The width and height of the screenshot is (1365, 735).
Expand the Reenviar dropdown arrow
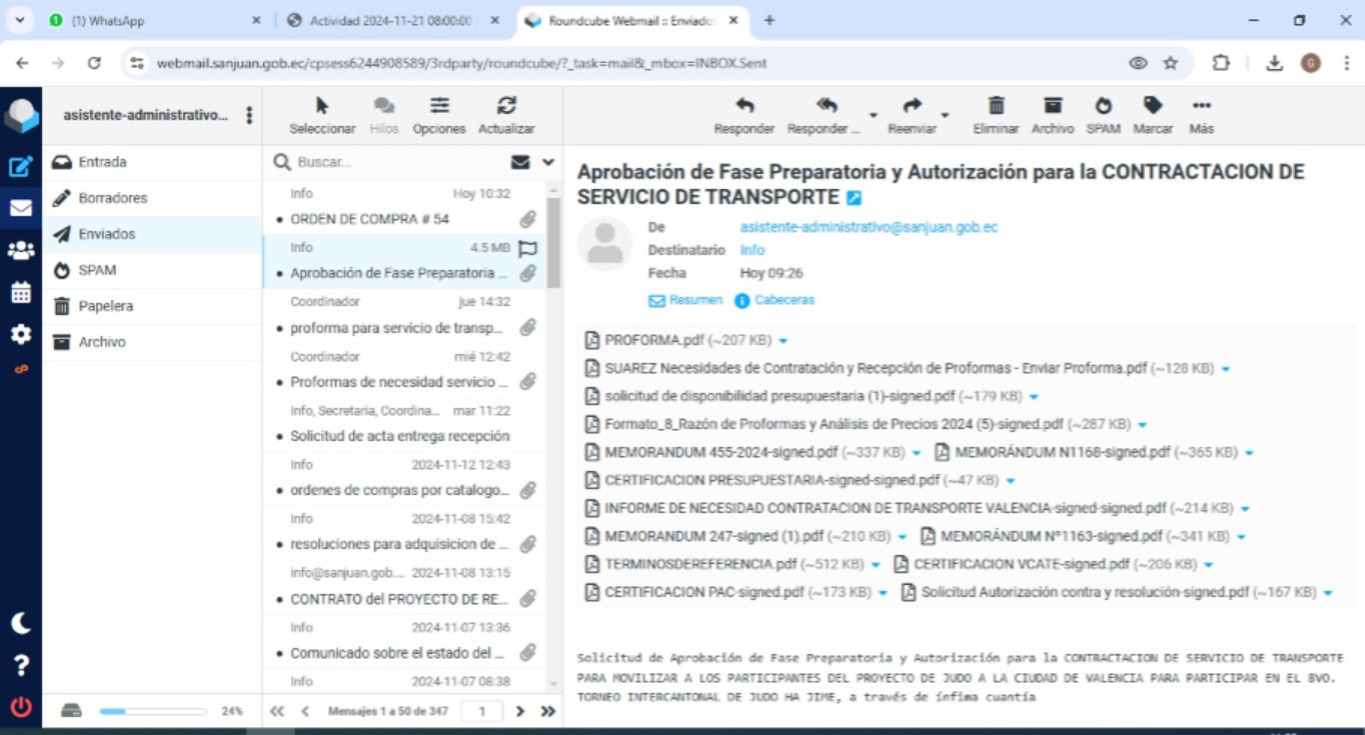(x=945, y=116)
